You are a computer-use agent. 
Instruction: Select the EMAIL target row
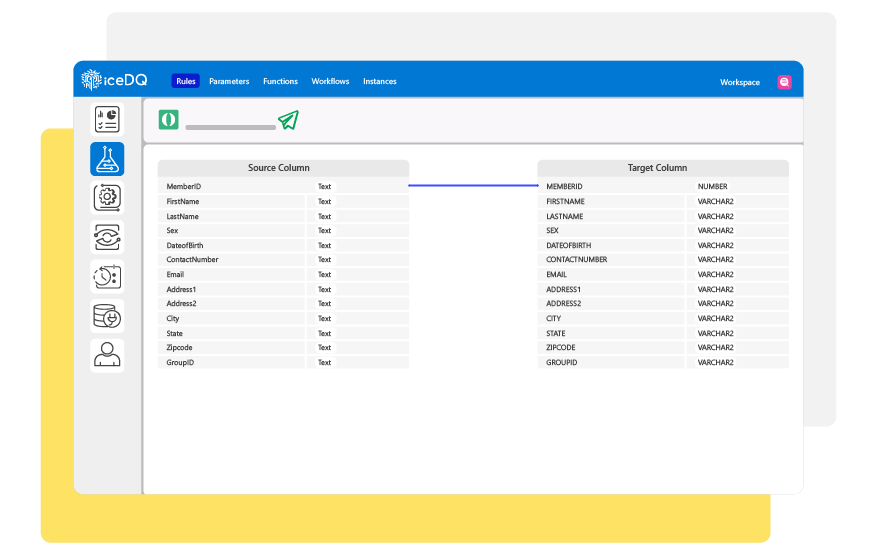663,275
